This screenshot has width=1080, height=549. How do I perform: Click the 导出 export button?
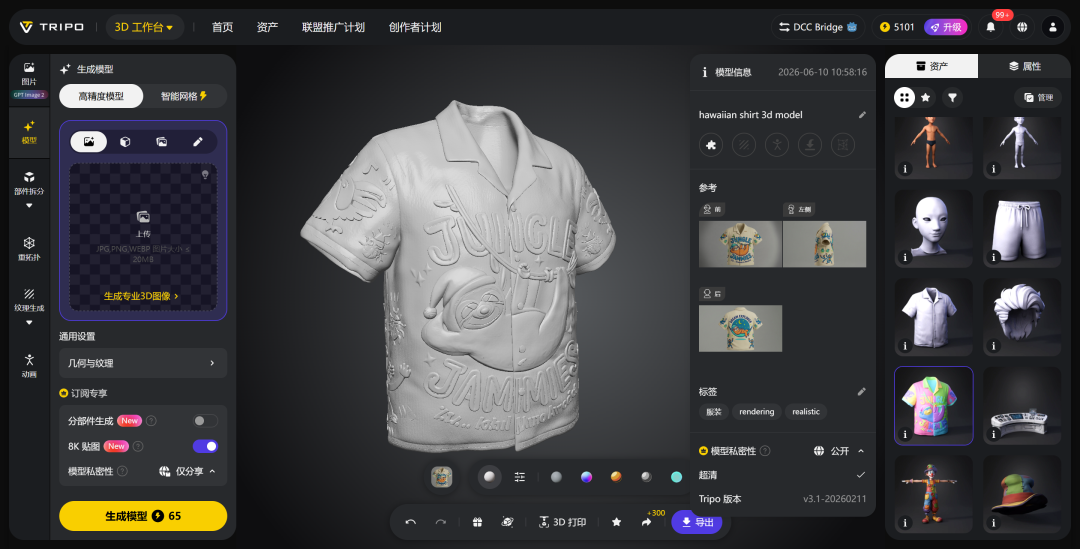[x=697, y=522]
